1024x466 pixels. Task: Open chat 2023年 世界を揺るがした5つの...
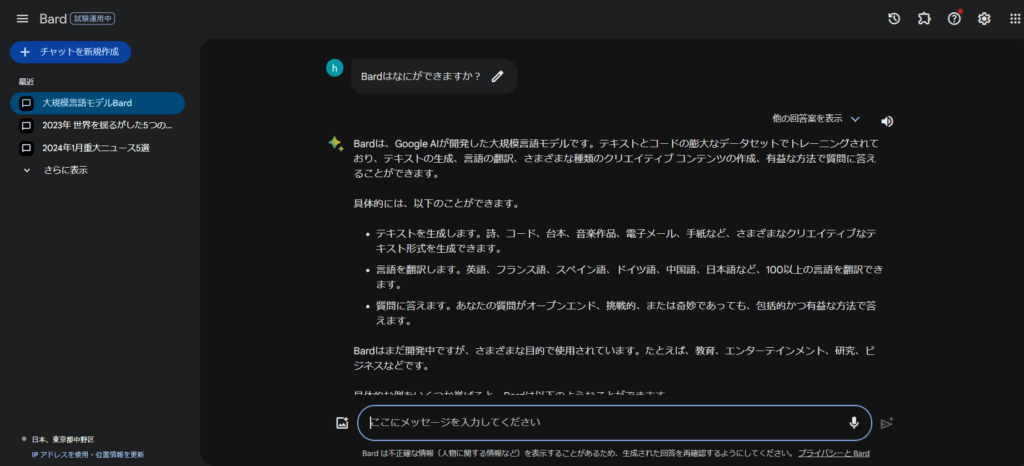click(x=97, y=125)
